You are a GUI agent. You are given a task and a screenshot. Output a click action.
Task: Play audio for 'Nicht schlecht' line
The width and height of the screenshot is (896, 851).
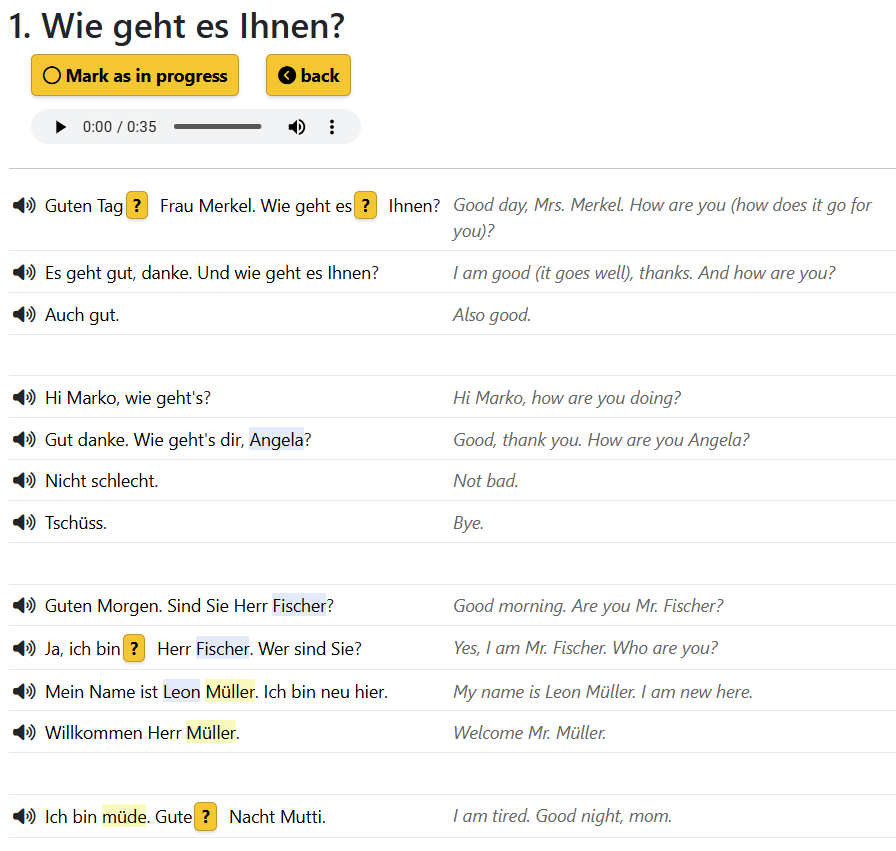(x=24, y=481)
